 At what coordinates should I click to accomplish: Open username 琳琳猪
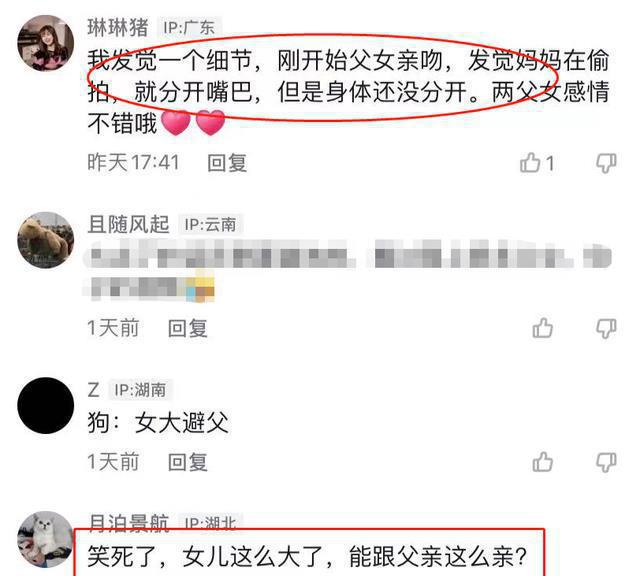coord(118,28)
